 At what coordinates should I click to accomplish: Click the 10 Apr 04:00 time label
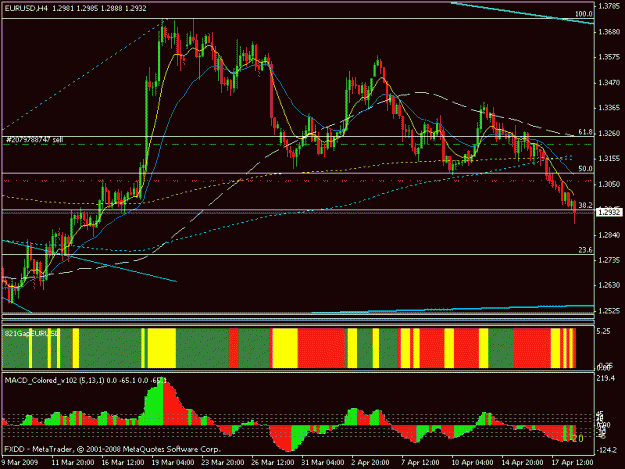[x=472, y=462]
